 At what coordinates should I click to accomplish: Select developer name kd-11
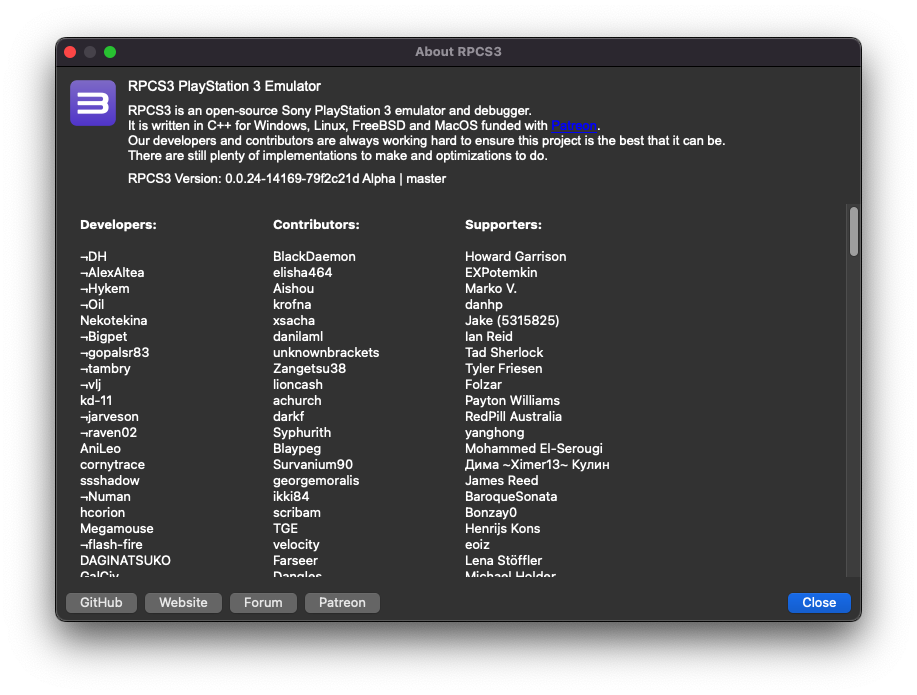click(x=96, y=401)
